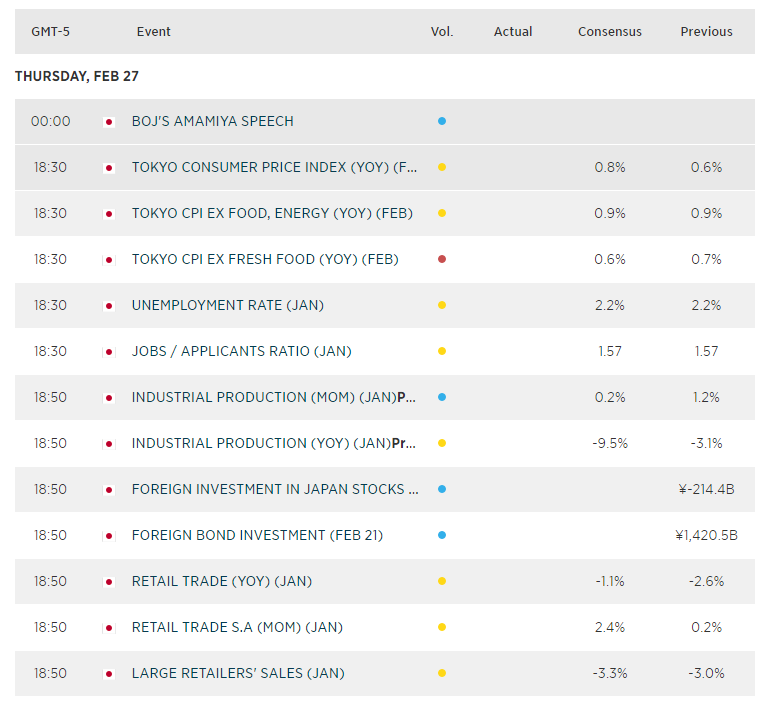Click consensus value -9.5% for Industrial Production (YoY)
The image size is (769, 718).
[610, 443]
